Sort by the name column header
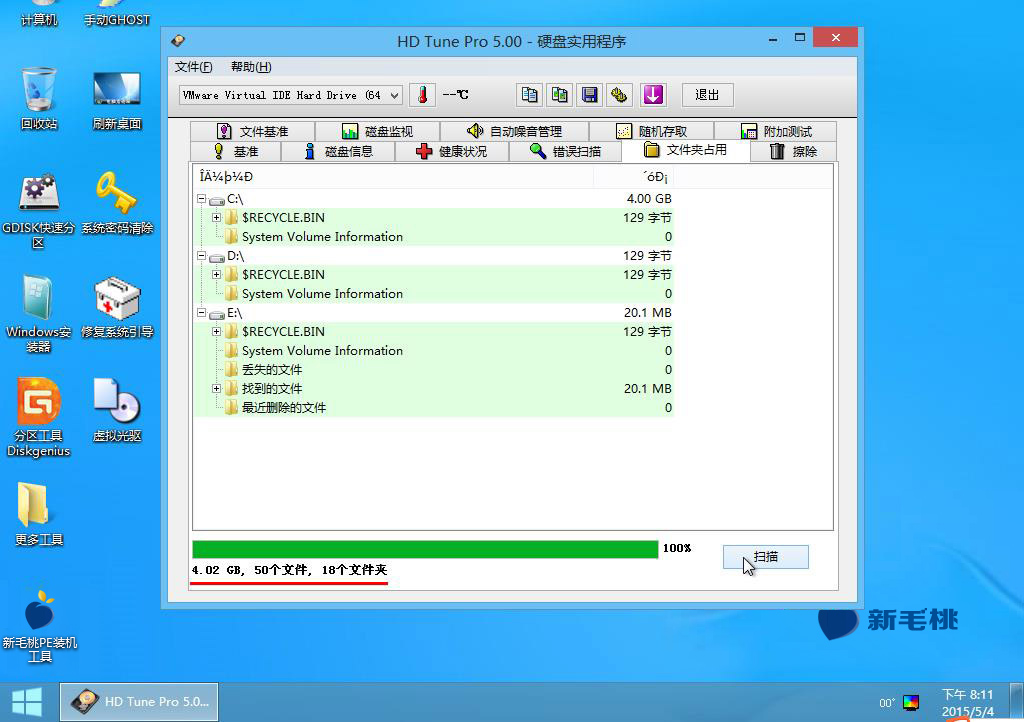The height and width of the screenshot is (722, 1024). [x=393, y=176]
